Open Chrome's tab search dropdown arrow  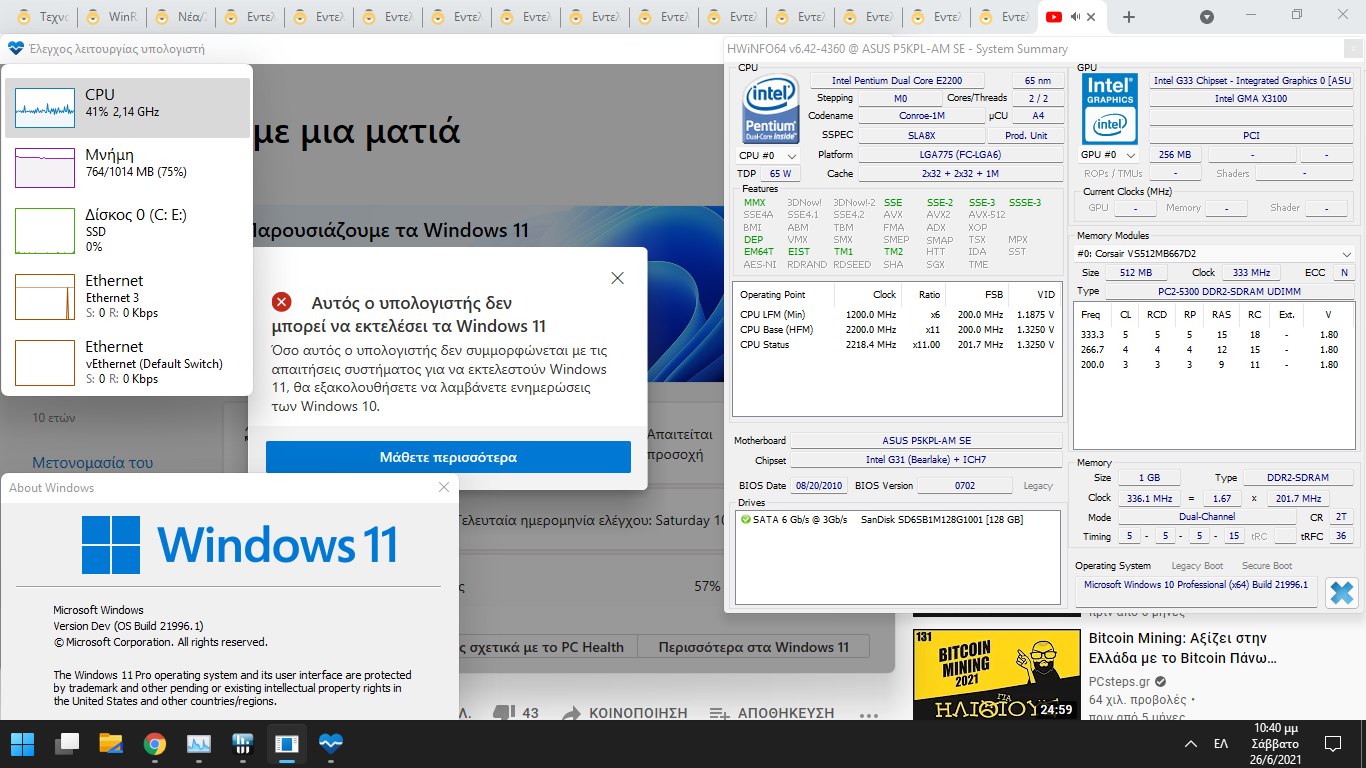tap(1207, 17)
